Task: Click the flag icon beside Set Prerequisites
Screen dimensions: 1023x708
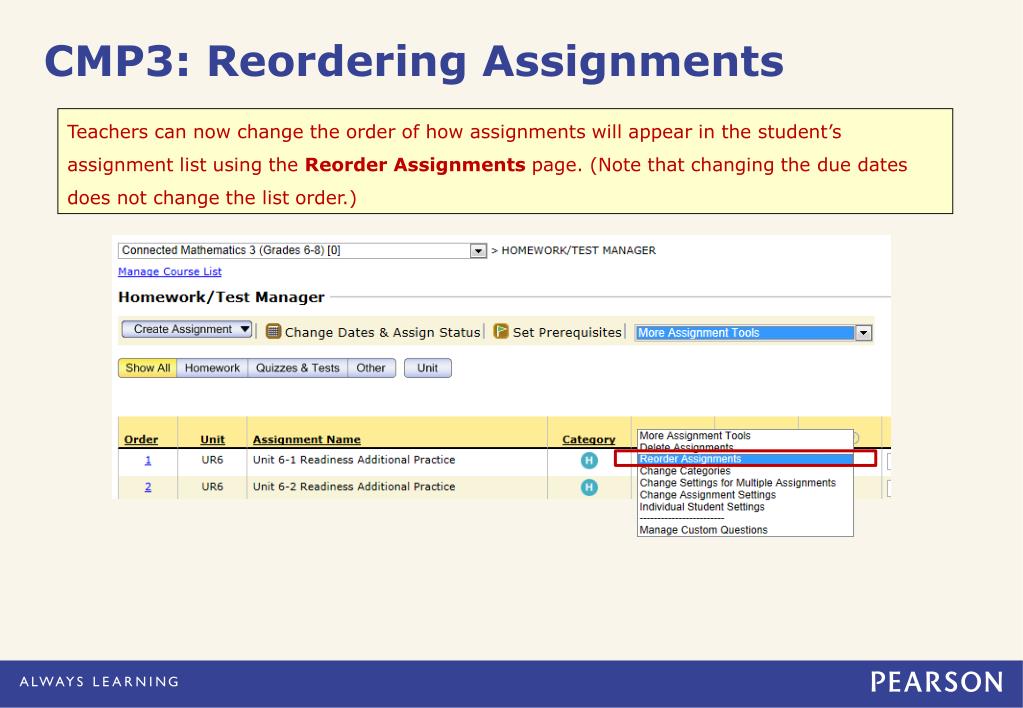Action: pyautogui.click(x=500, y=331)
